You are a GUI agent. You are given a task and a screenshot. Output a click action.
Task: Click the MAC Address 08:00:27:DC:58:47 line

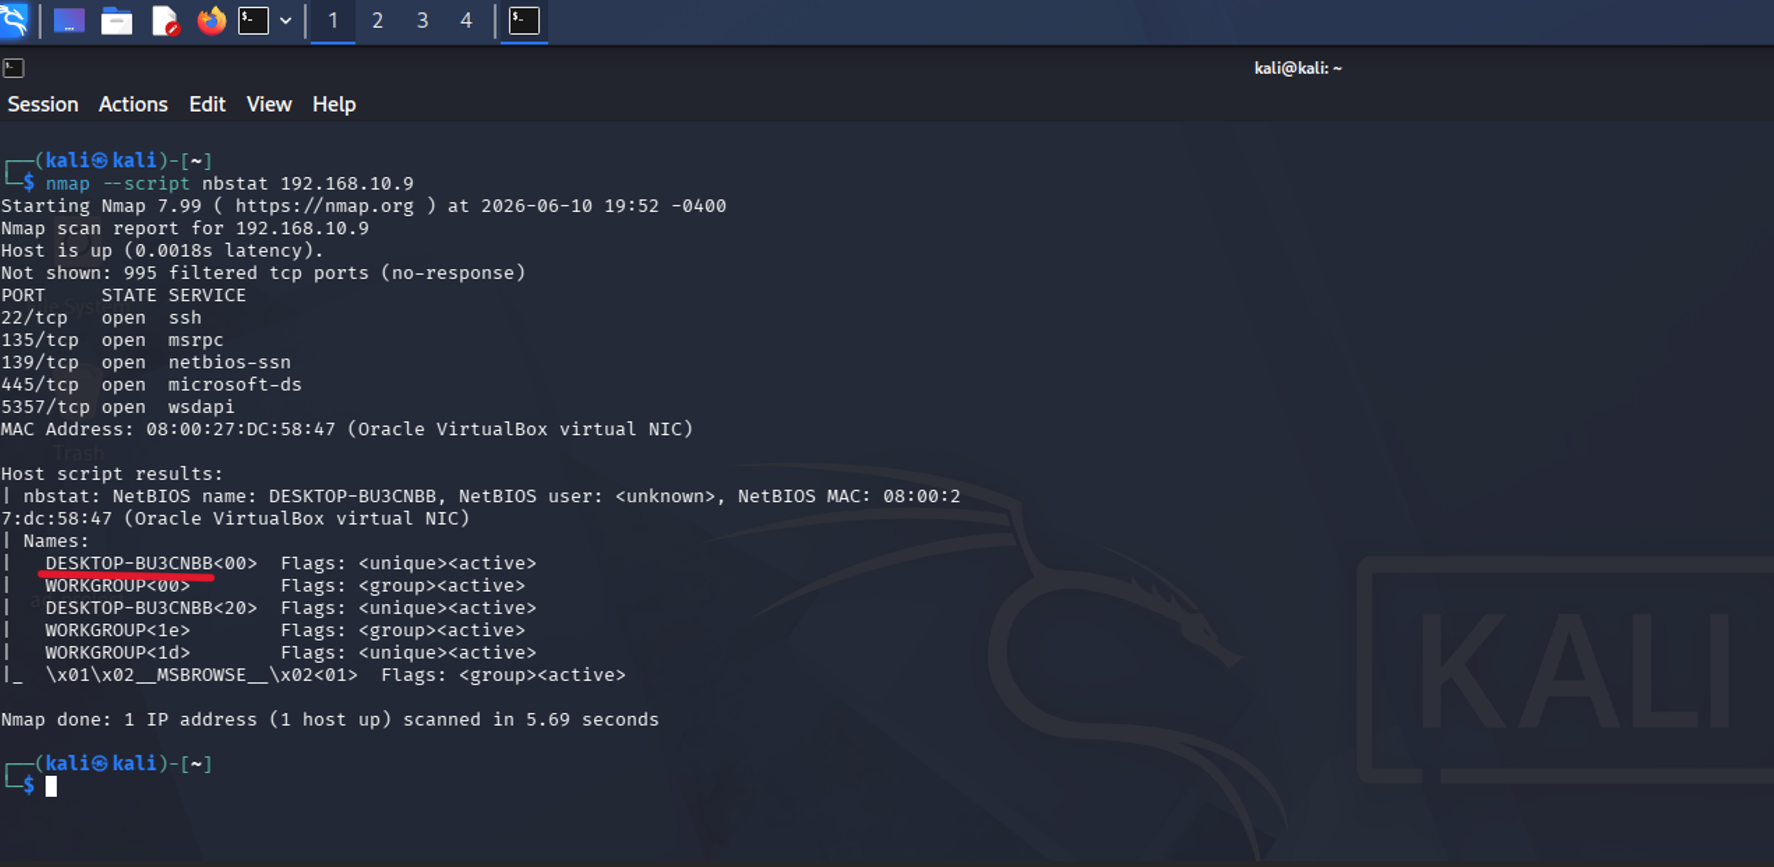pos(347,429)
